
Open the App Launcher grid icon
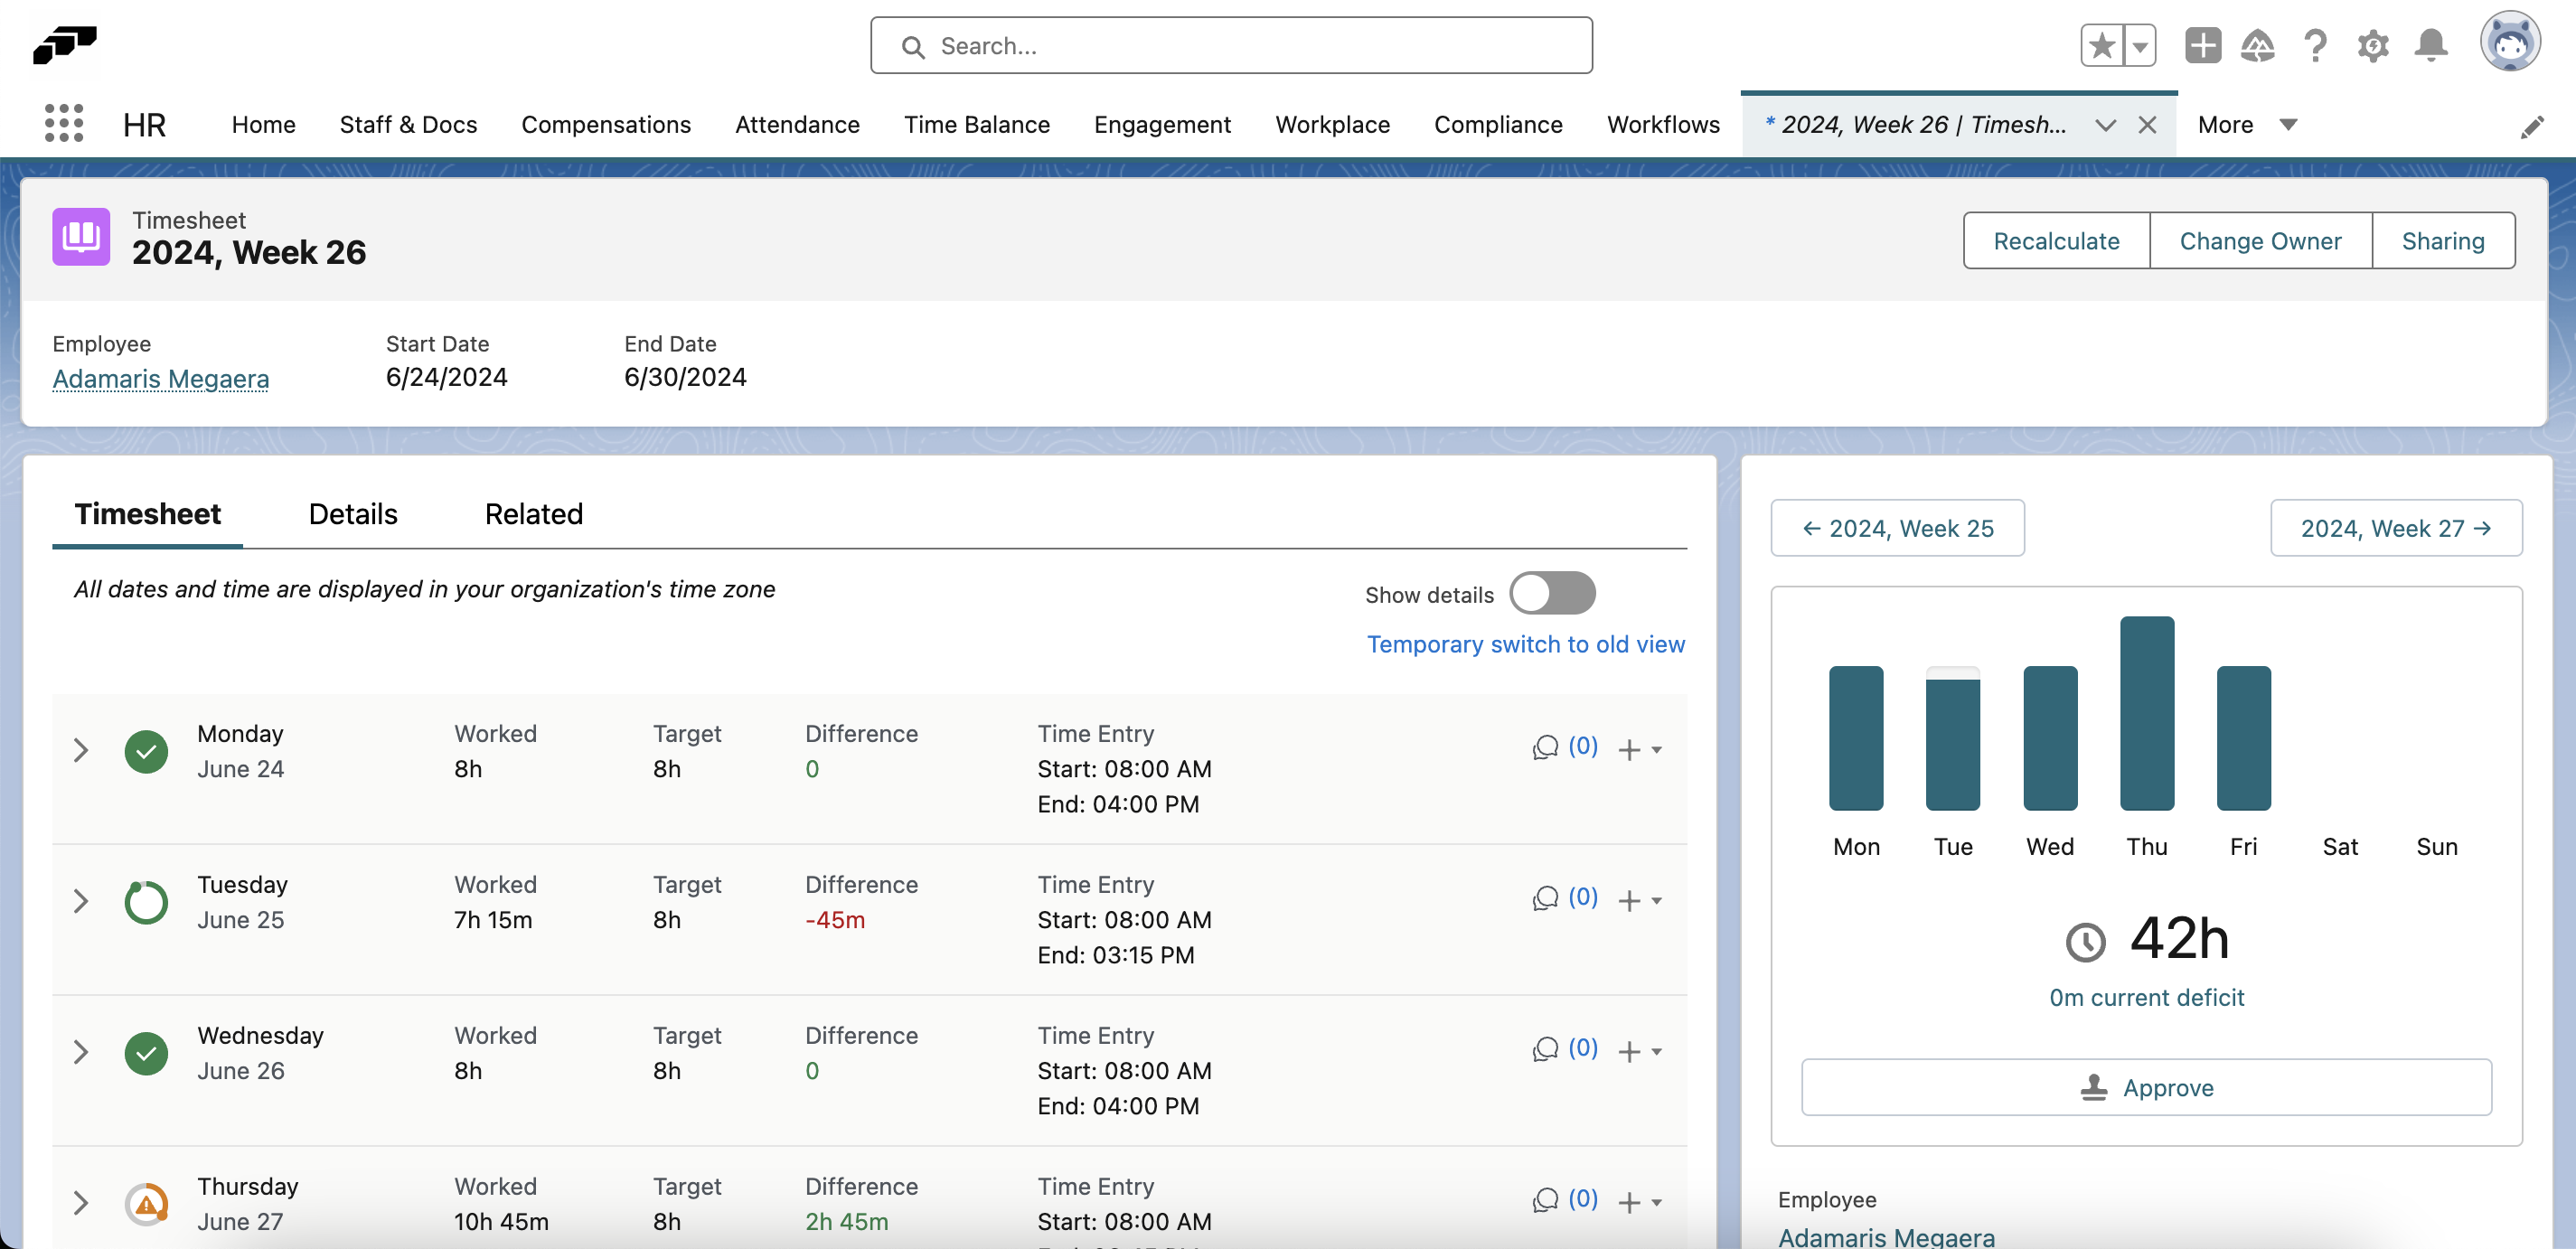63,123
